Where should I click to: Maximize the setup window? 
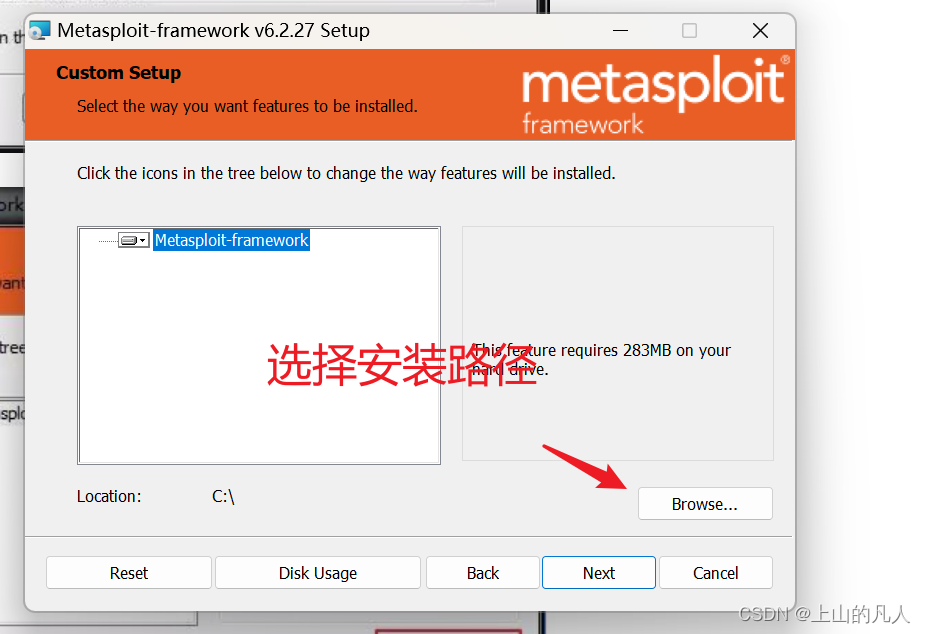(688, 31)
